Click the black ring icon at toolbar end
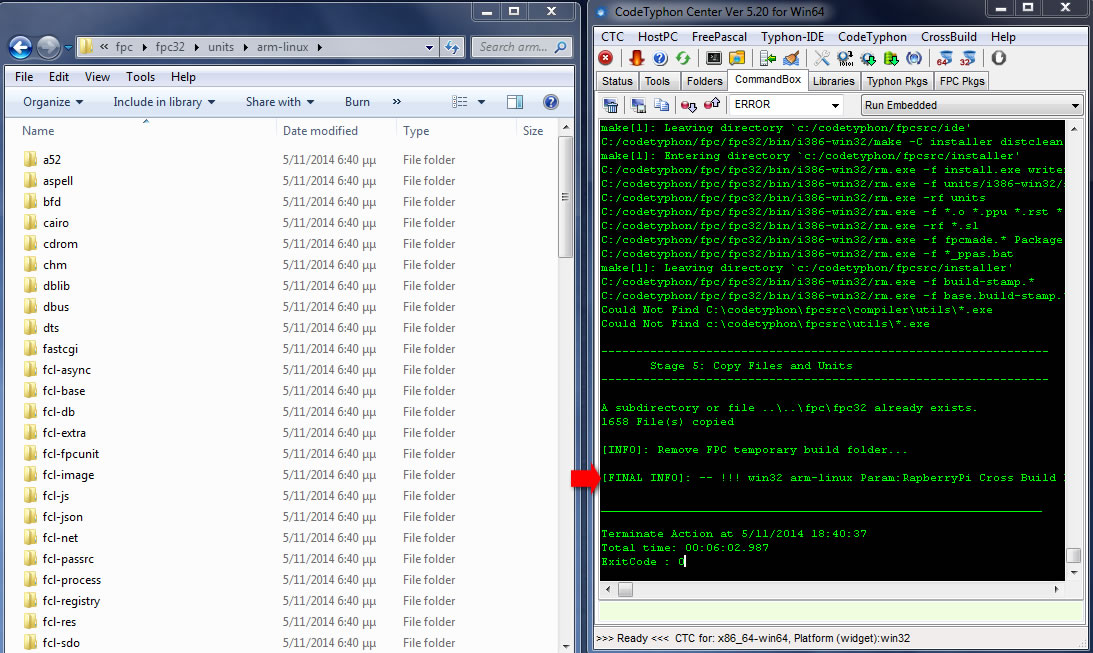1093x653 pixels. point(999,59)
